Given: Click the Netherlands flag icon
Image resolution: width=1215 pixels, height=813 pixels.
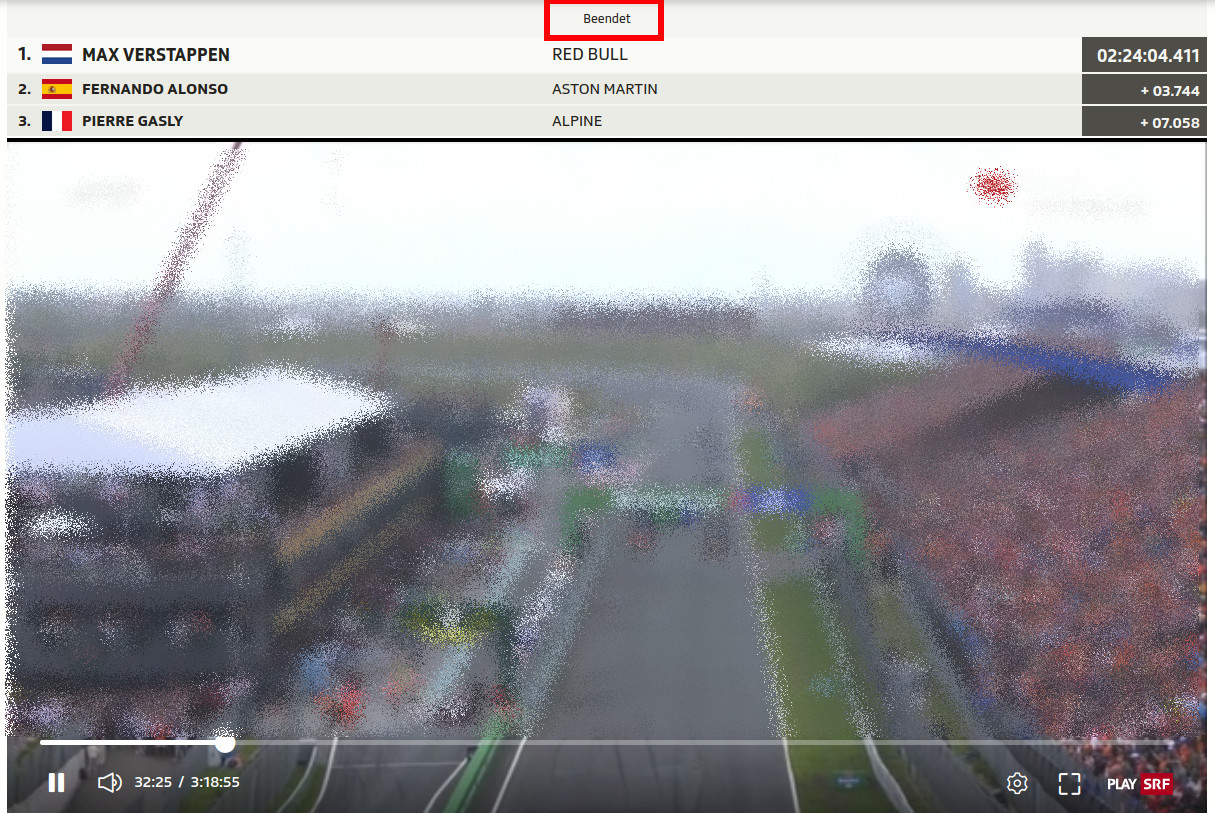Looking at the screenshot, I should tap(57, 55).
